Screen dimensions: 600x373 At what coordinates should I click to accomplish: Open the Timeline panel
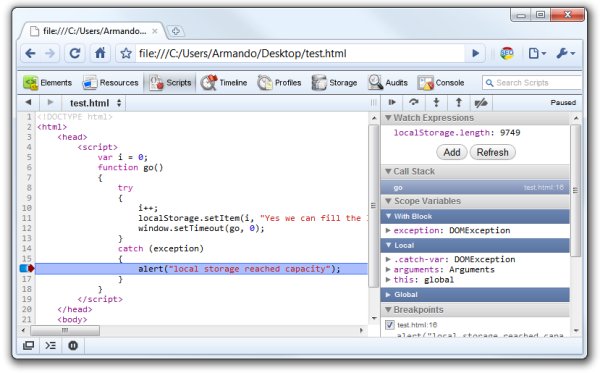pos(224,83)
